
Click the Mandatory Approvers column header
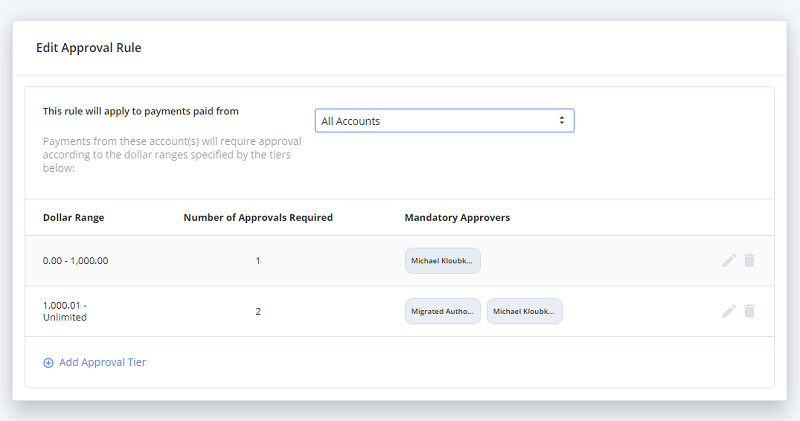[x=457, y=217]
